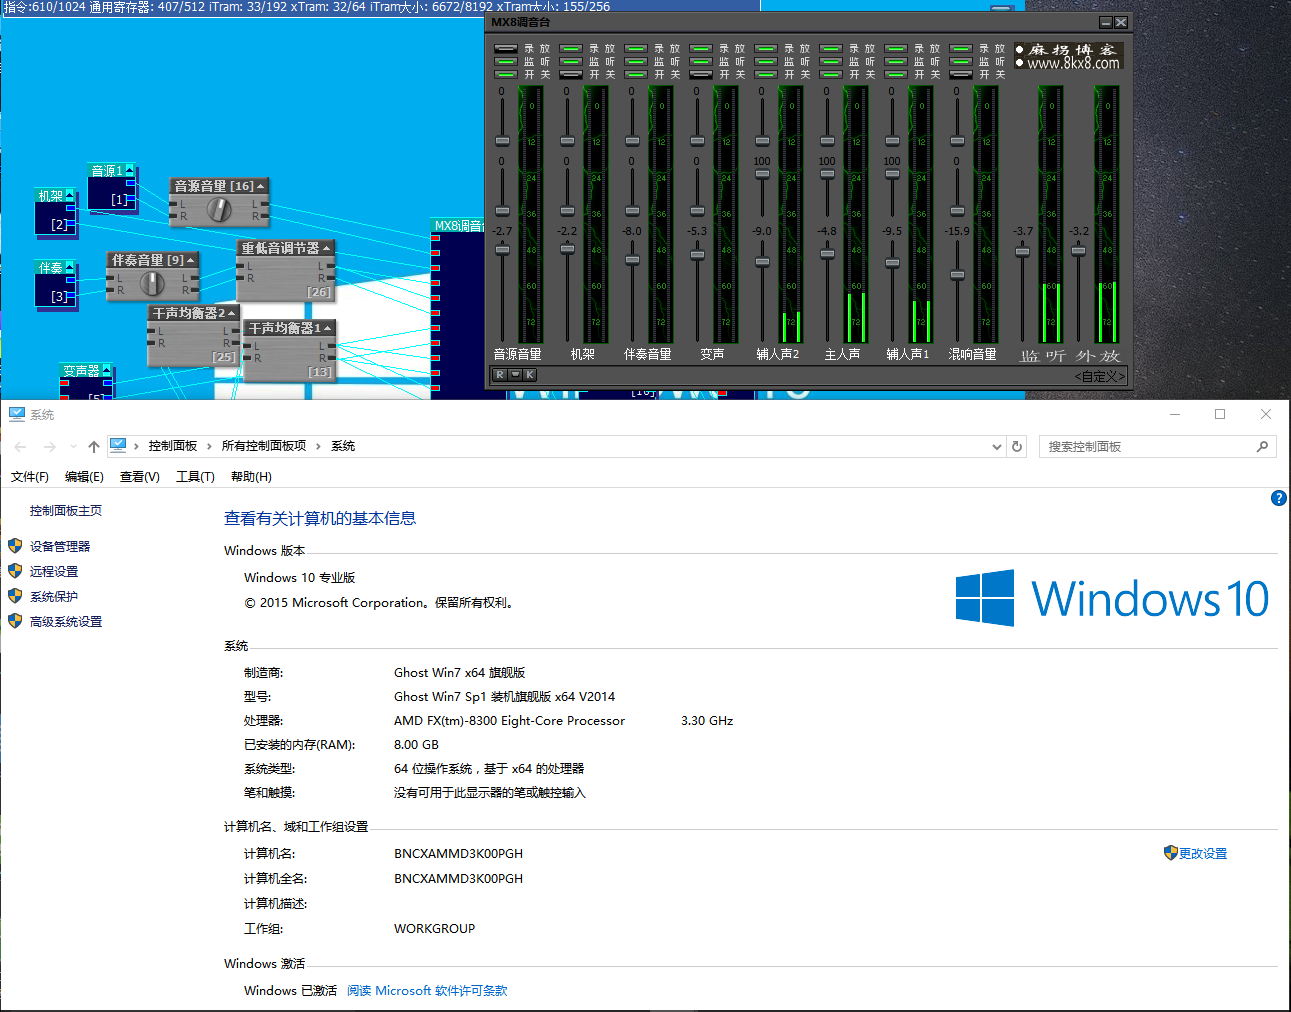This screenshot has height=1012, width=1291.
Task: Open 阅读 Microsoft 软件许可条款 link
Action: coord(427,991)
